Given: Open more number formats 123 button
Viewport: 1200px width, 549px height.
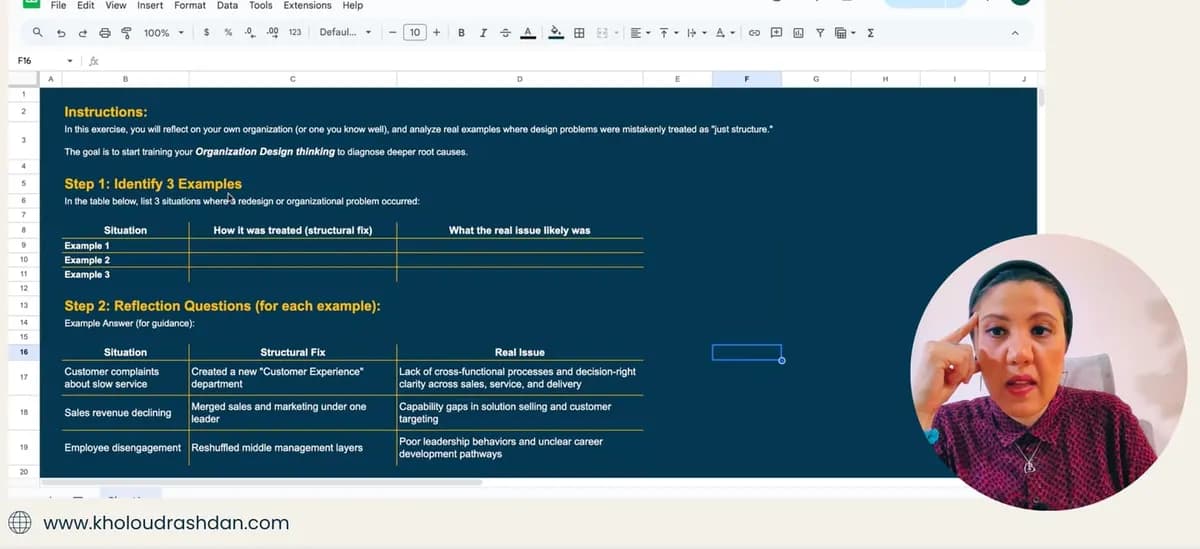Looking at the screenshot, I should coord(295,33).
